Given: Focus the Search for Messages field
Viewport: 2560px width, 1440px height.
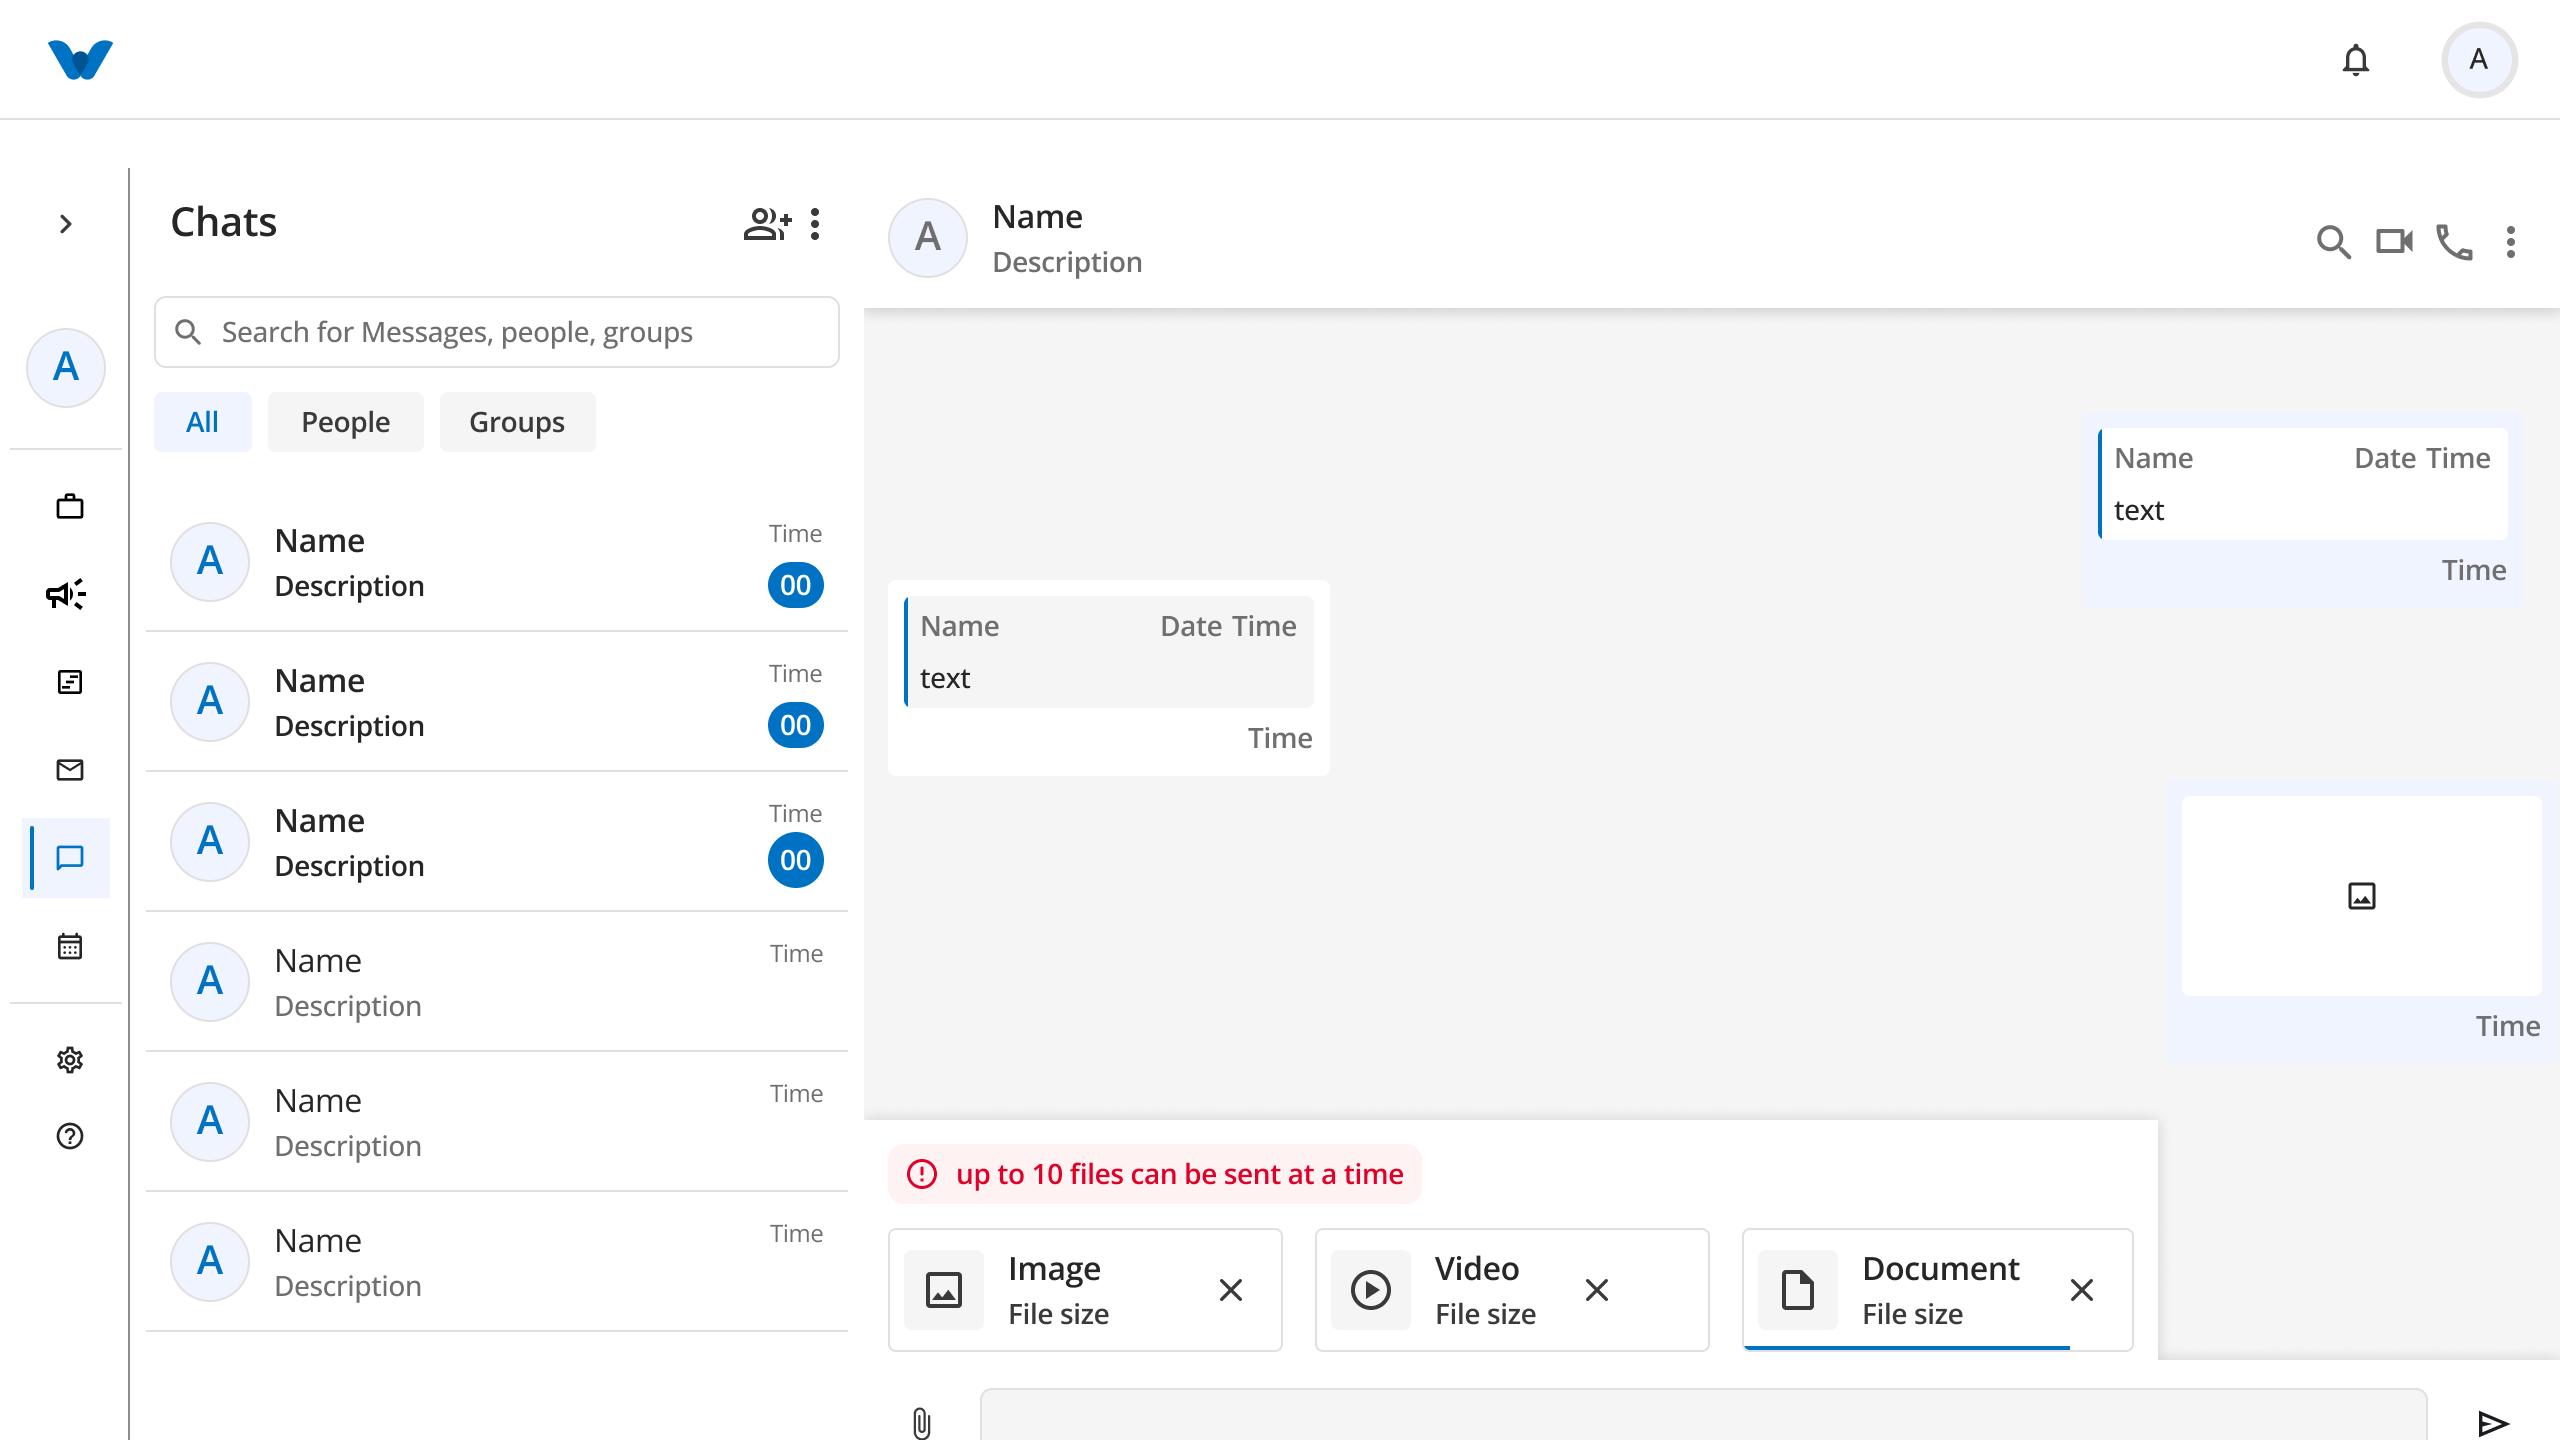Looking at the screenshot, I should point(496,332).
